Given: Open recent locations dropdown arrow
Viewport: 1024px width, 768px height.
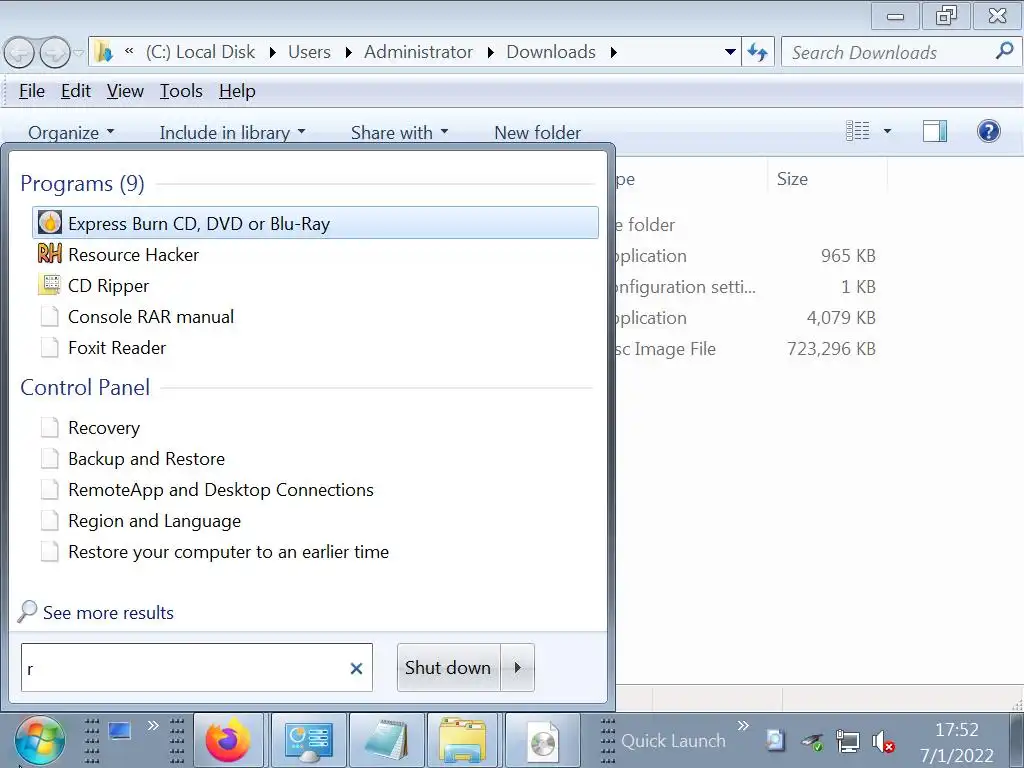Looking at the screenshot, I should 79,53.
